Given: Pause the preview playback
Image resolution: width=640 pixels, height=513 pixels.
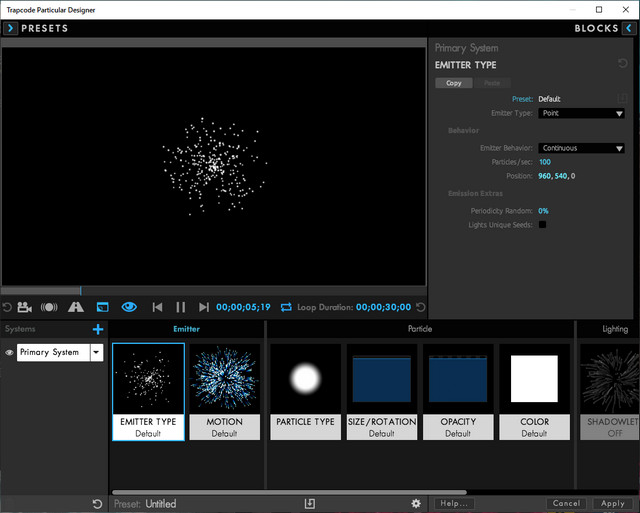Looking at the screenshot, I should click(181, 307).
